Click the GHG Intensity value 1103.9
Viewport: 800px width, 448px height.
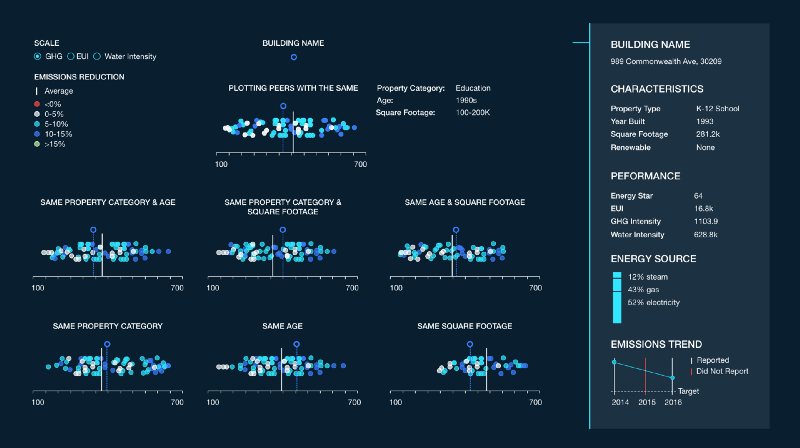point(706,221)
